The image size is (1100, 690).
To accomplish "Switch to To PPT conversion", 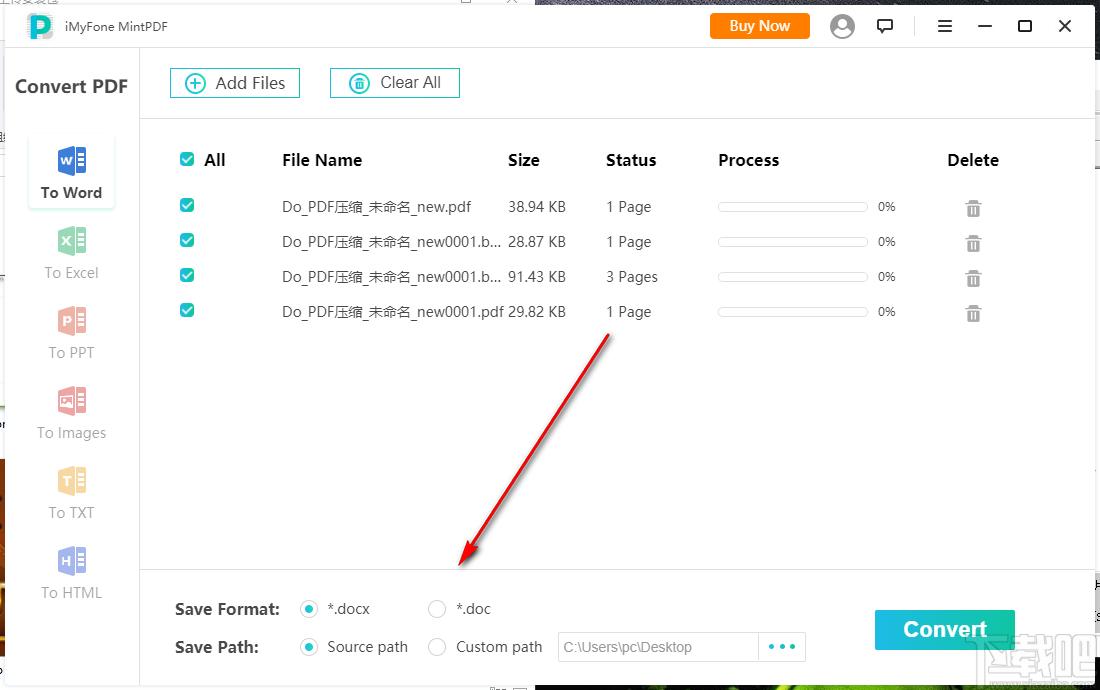I will point(72,333).
